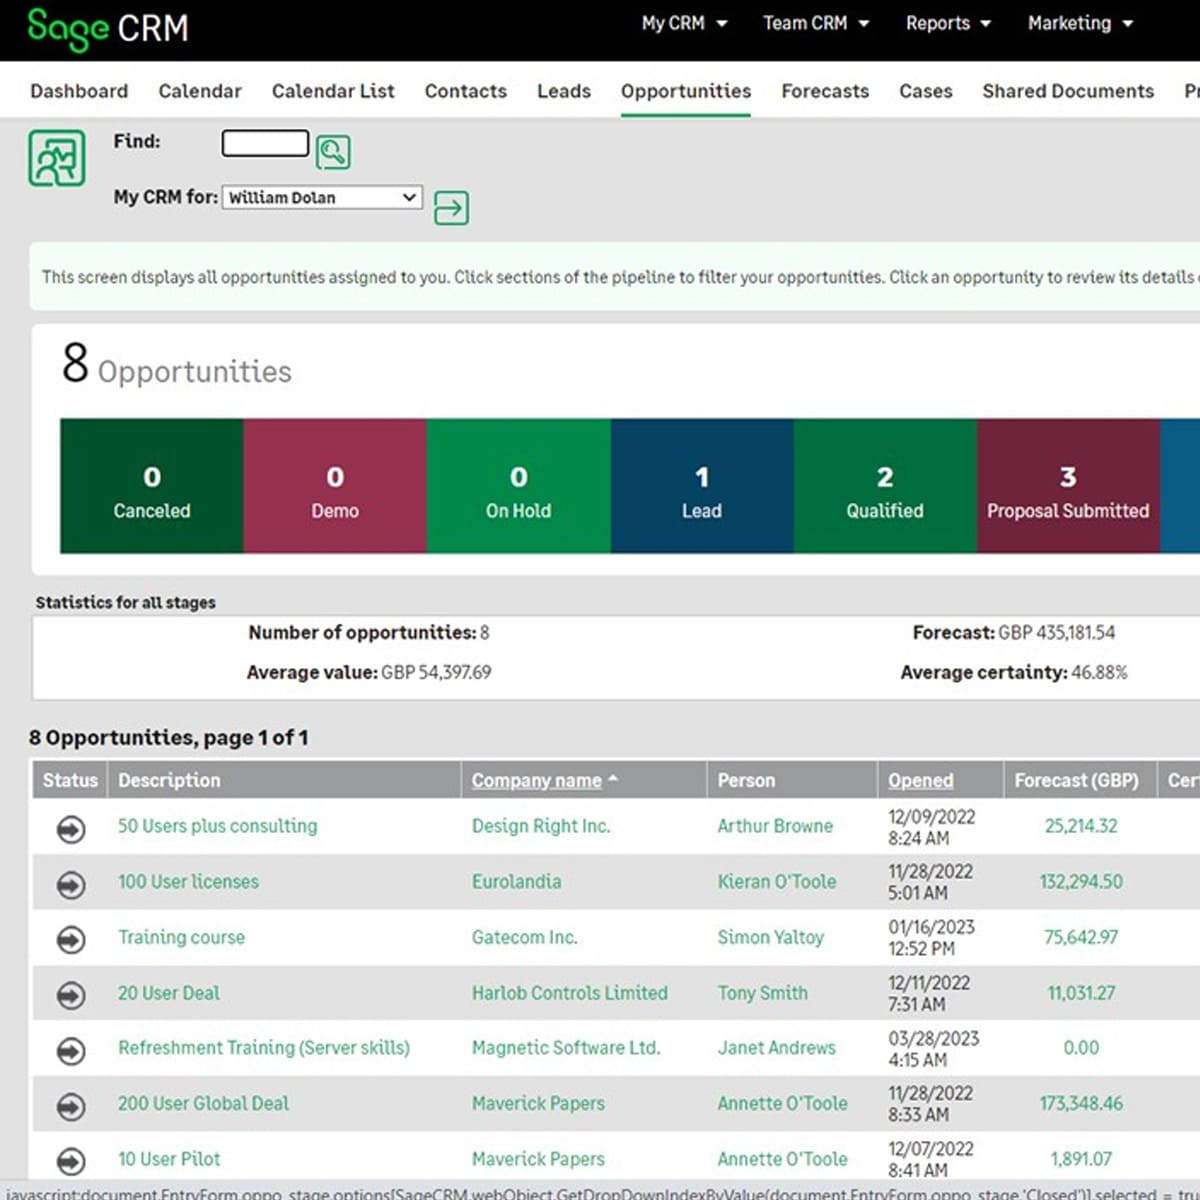Open the 10 User Pilot opportunity

pos(169,1159)
